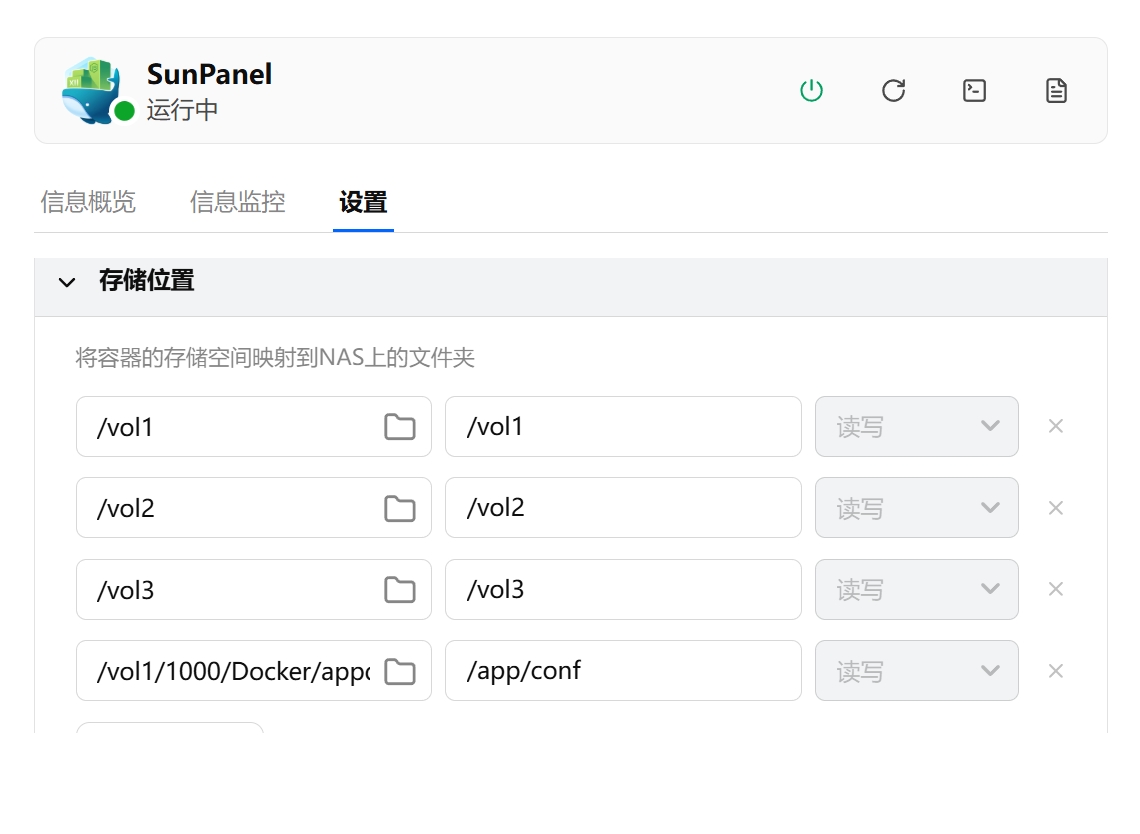The width and height of the screenshot is (1140, 834).
Task: Remove the /vol1 storage mapping row
Action: point(1055,426)
